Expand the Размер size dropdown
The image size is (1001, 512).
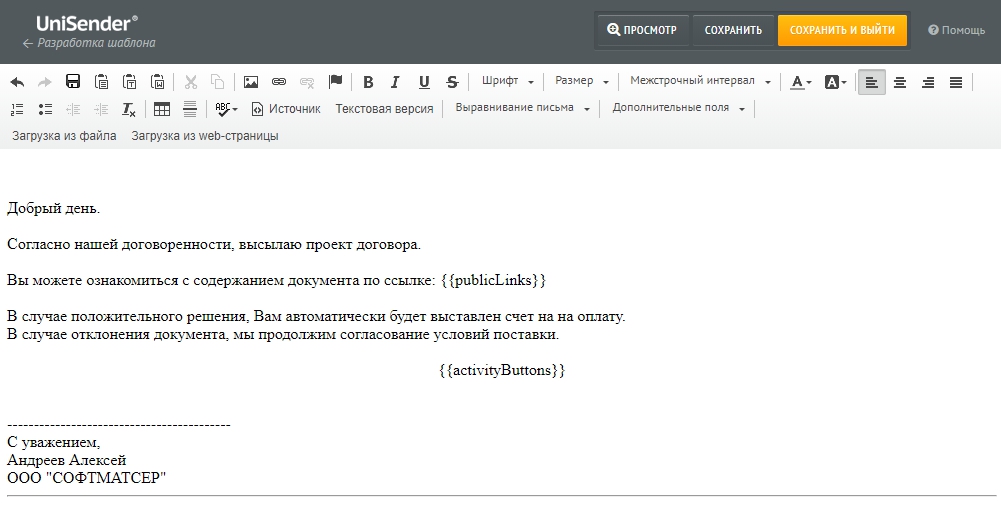click(580, 81)
